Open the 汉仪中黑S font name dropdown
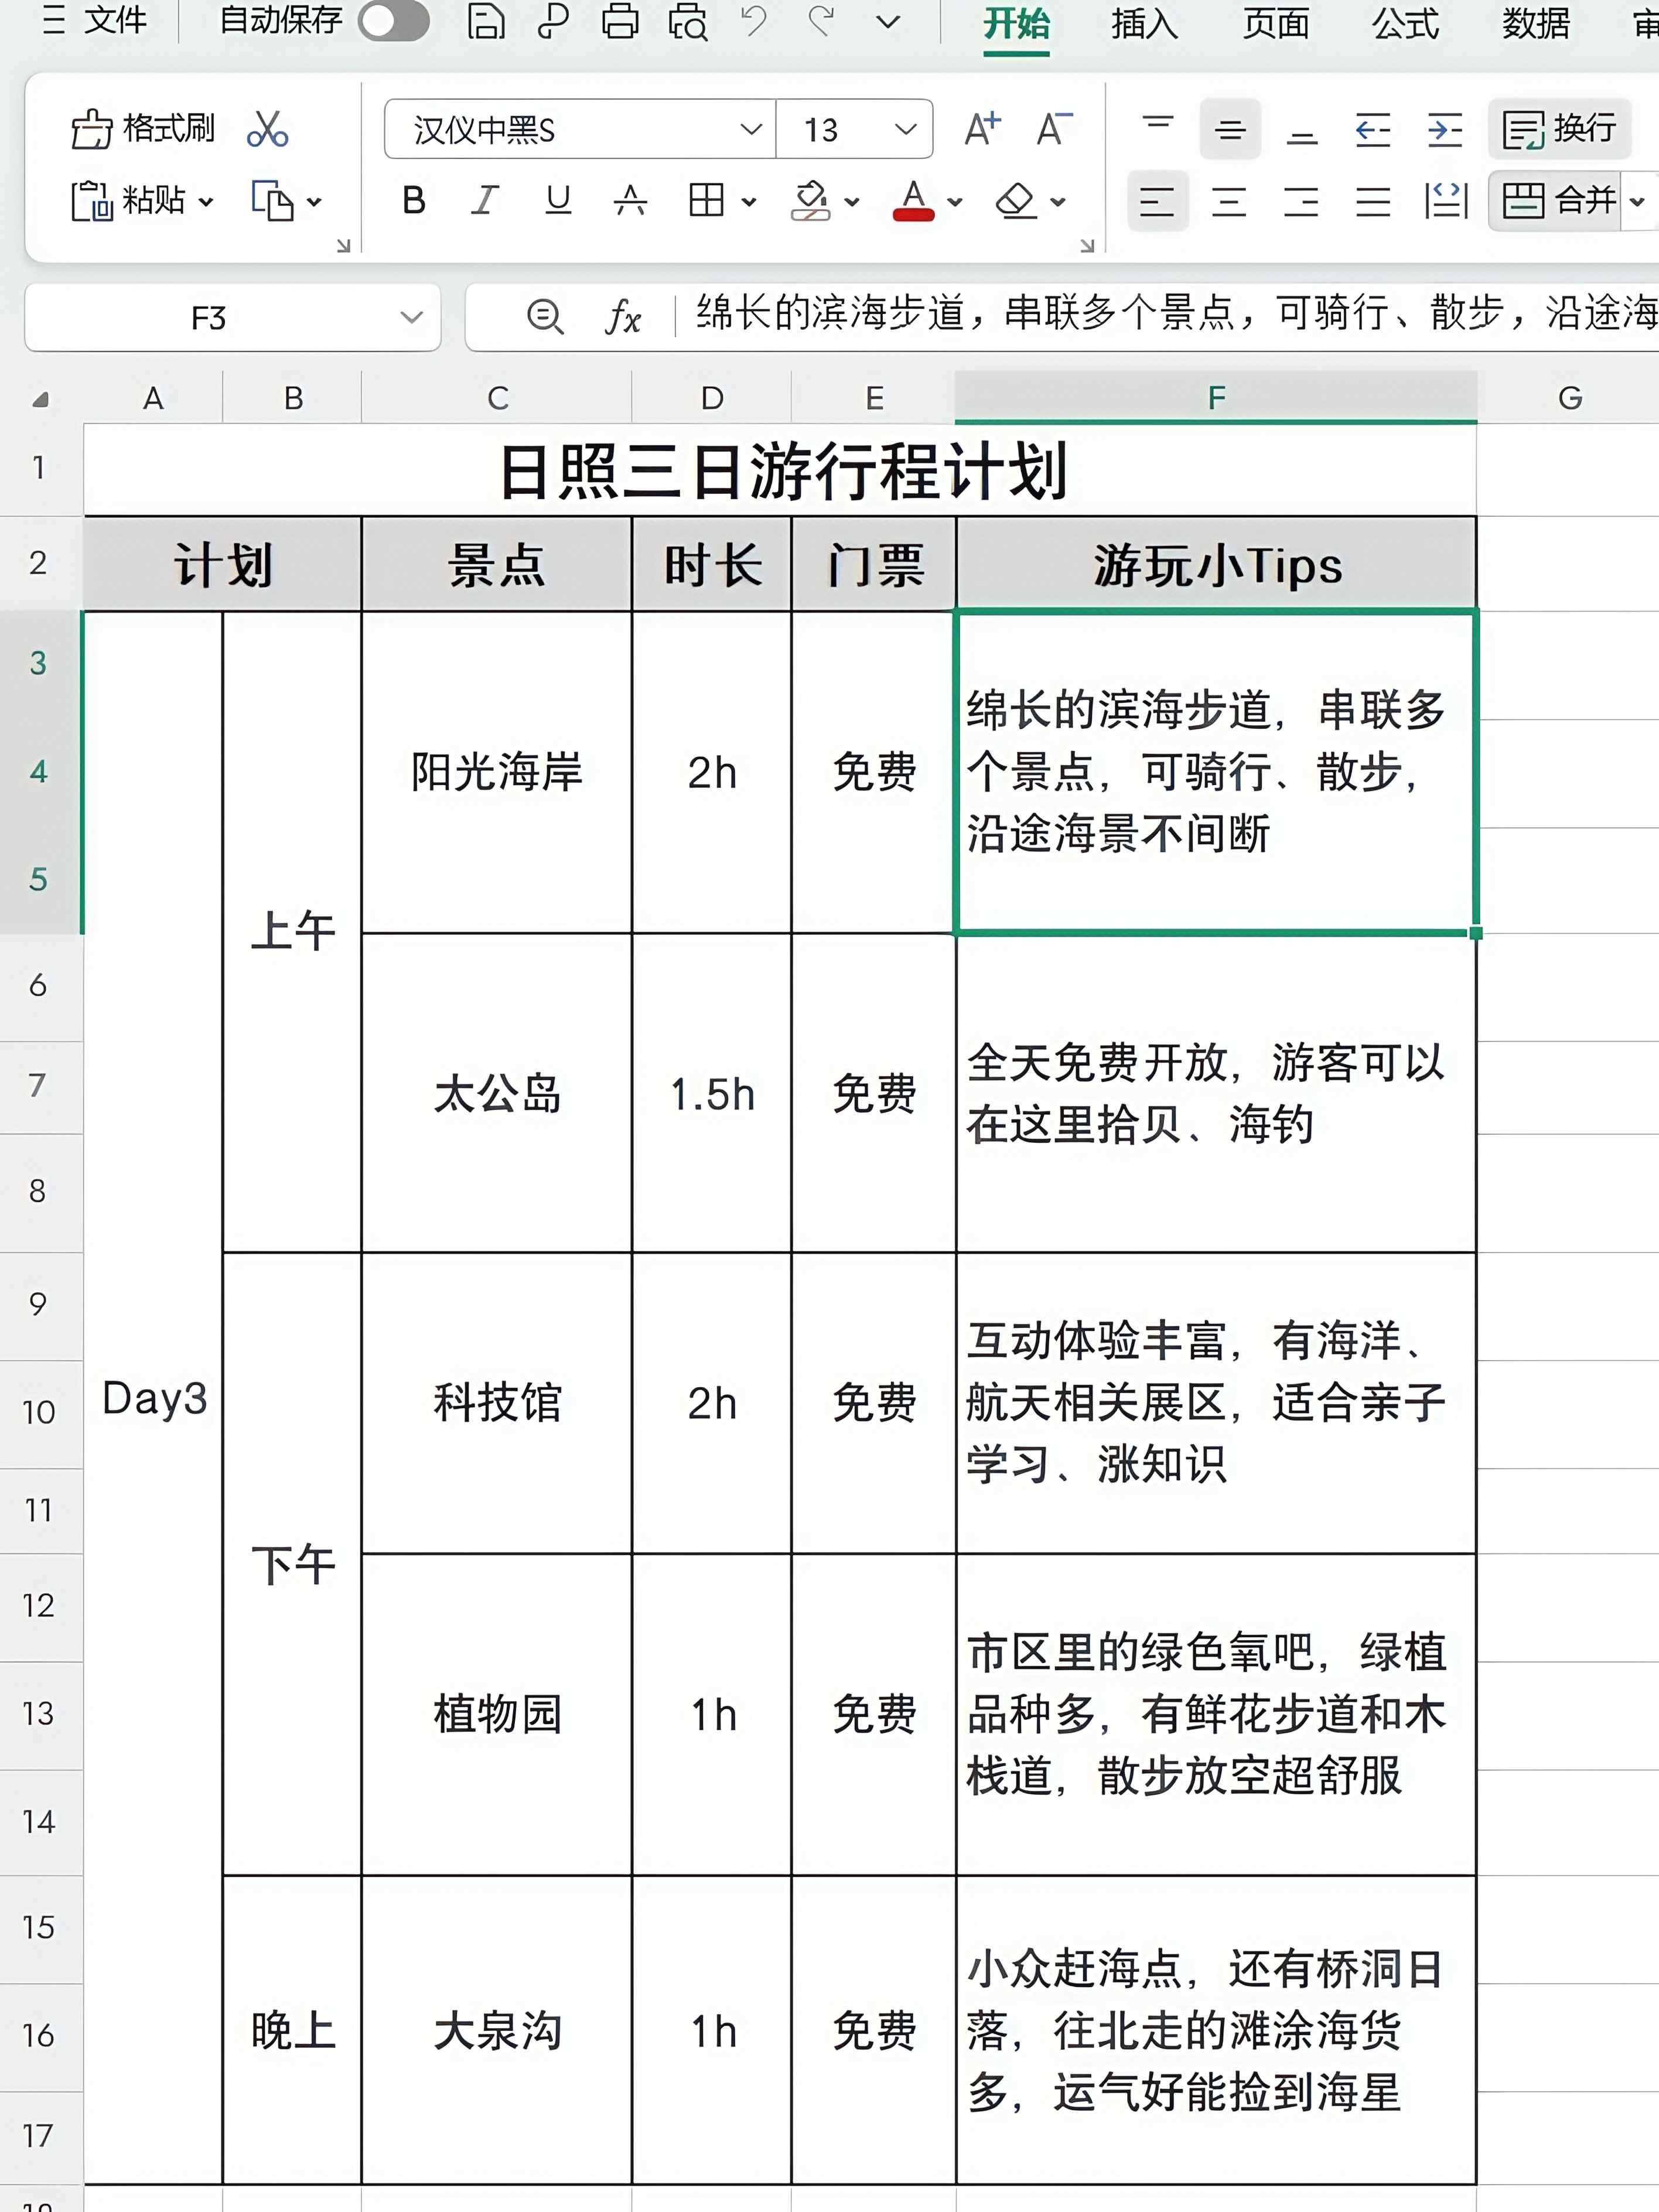 tap(750, 129)
